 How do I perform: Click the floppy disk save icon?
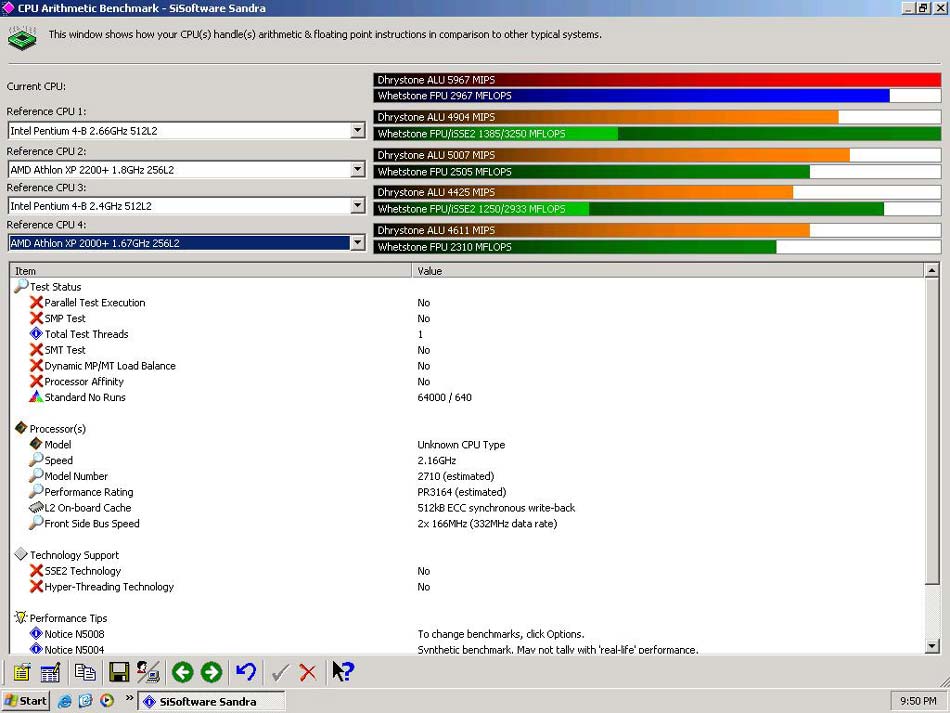point(119,672)
